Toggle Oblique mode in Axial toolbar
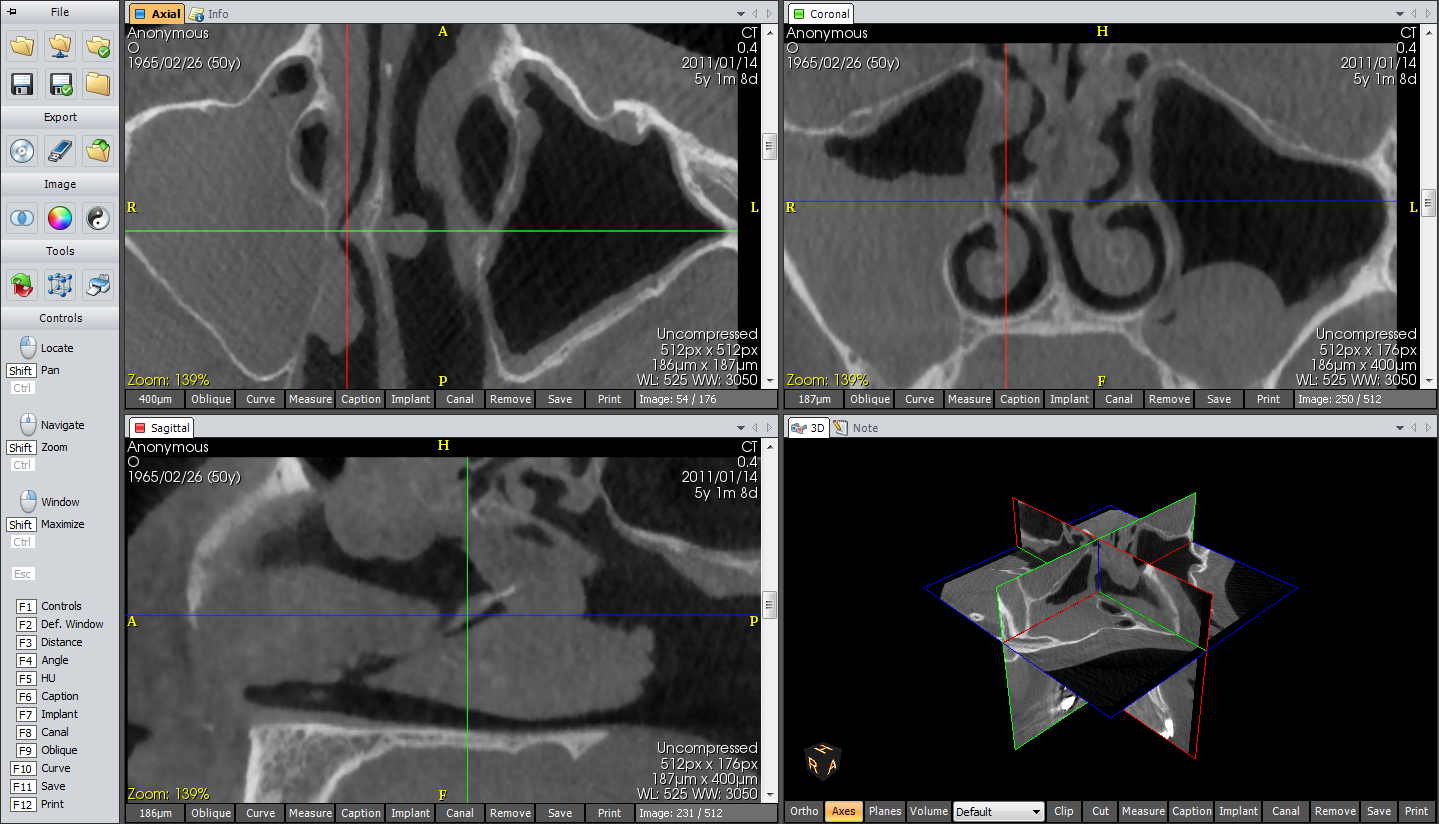The height and width of the screenshot is (824, 1439). point(210,399)
